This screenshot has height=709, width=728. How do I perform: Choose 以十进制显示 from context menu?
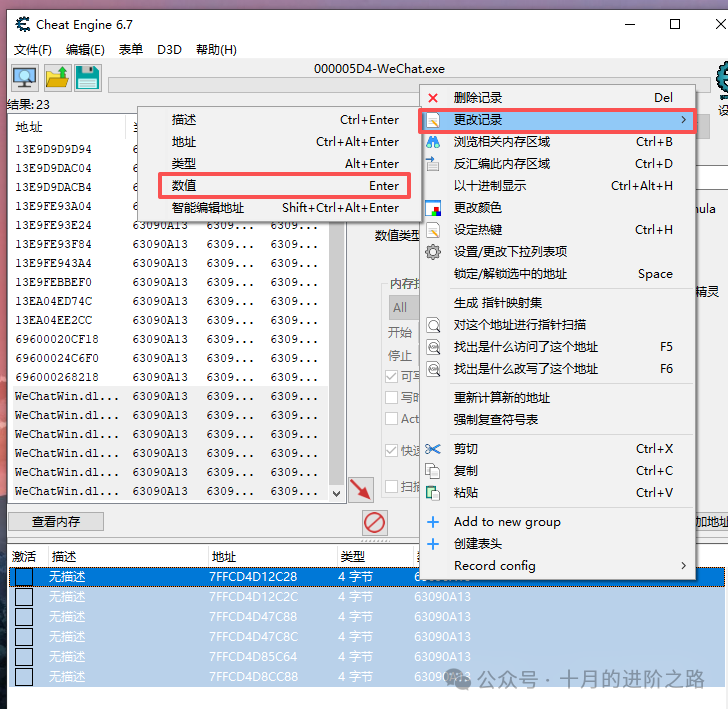tap(557, 186)
